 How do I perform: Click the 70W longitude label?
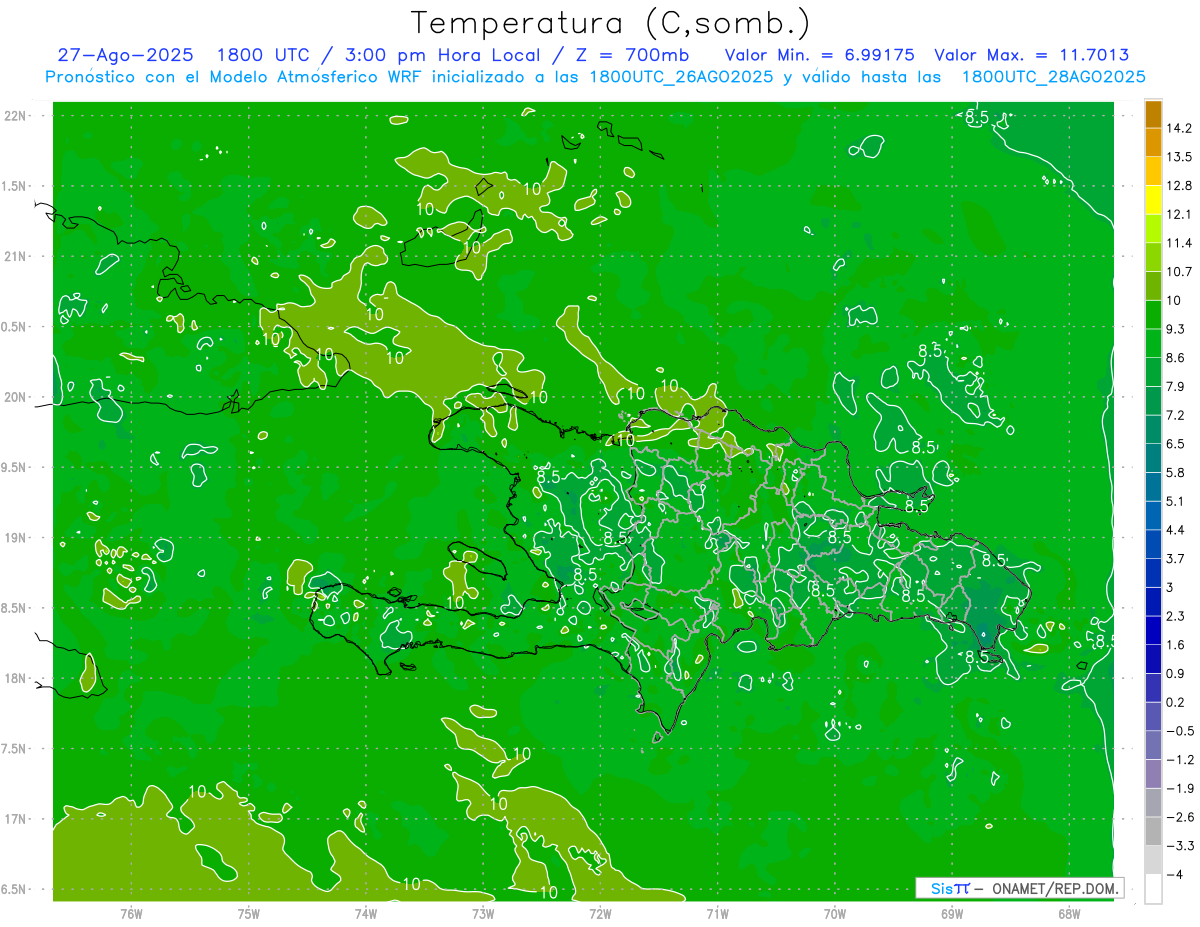pyautogui.click(x=835, y=914)
